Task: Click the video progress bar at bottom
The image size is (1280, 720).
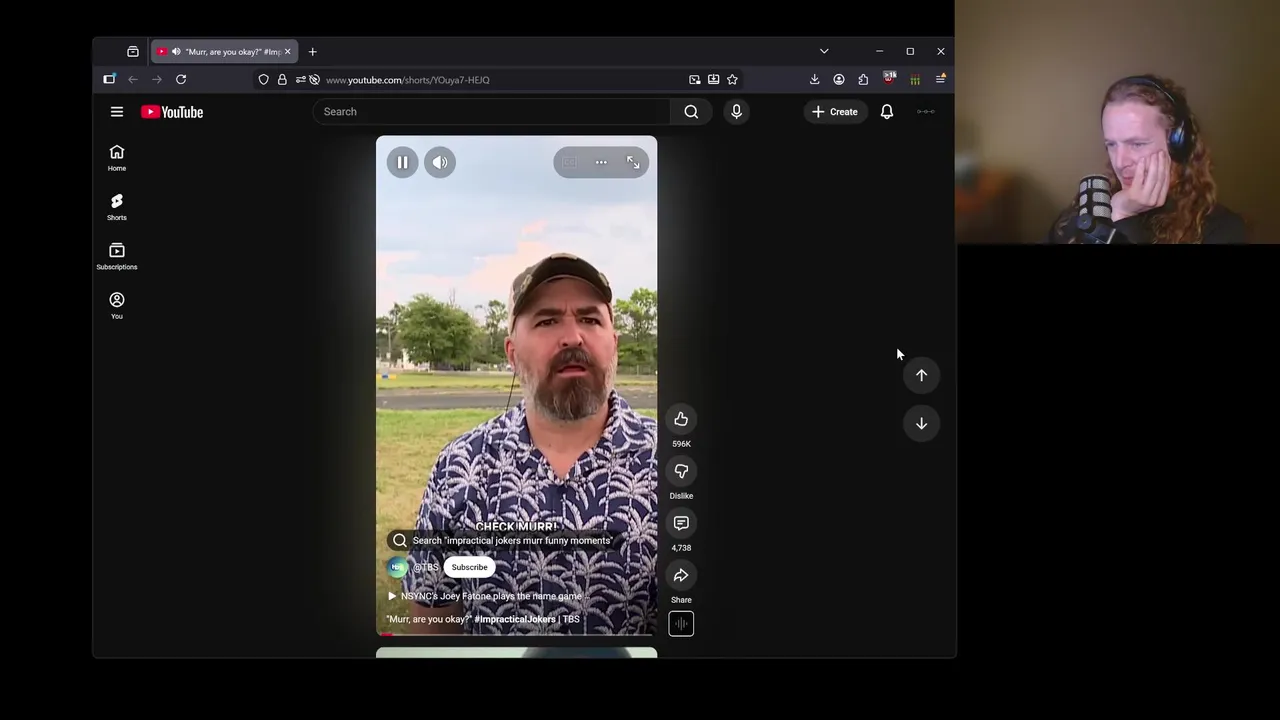Action: coord(517,634)
